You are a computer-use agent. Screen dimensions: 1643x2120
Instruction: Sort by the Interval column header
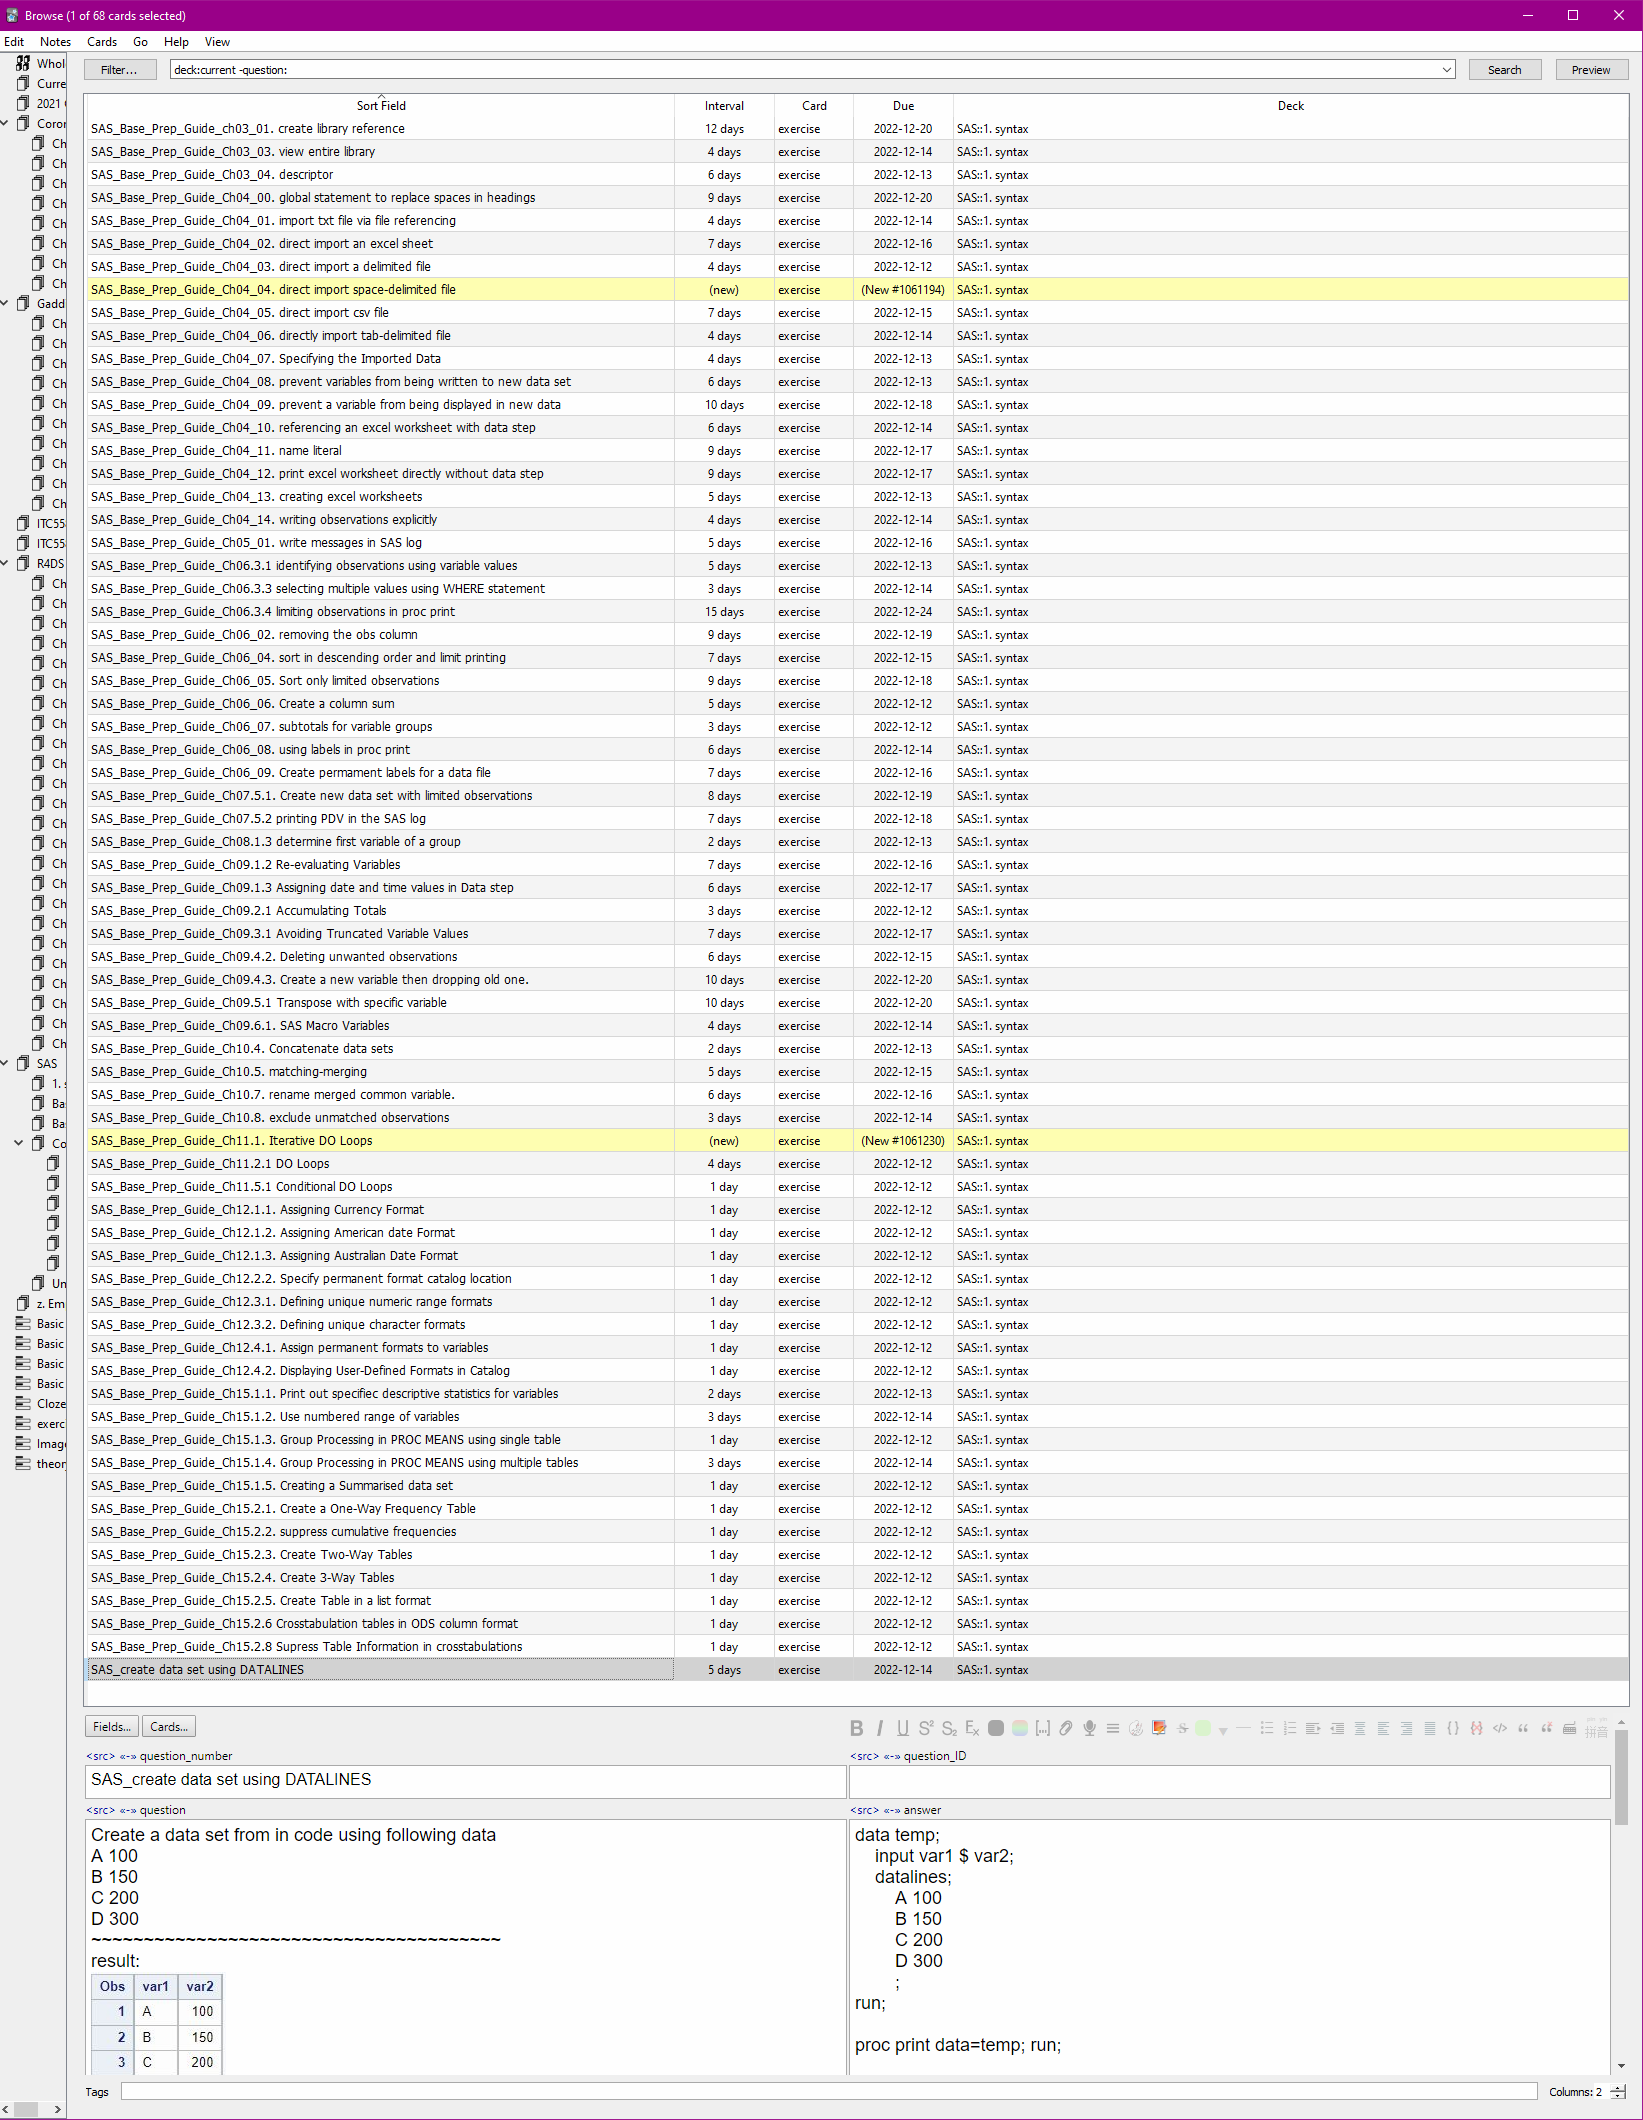[x=724, y=106]
